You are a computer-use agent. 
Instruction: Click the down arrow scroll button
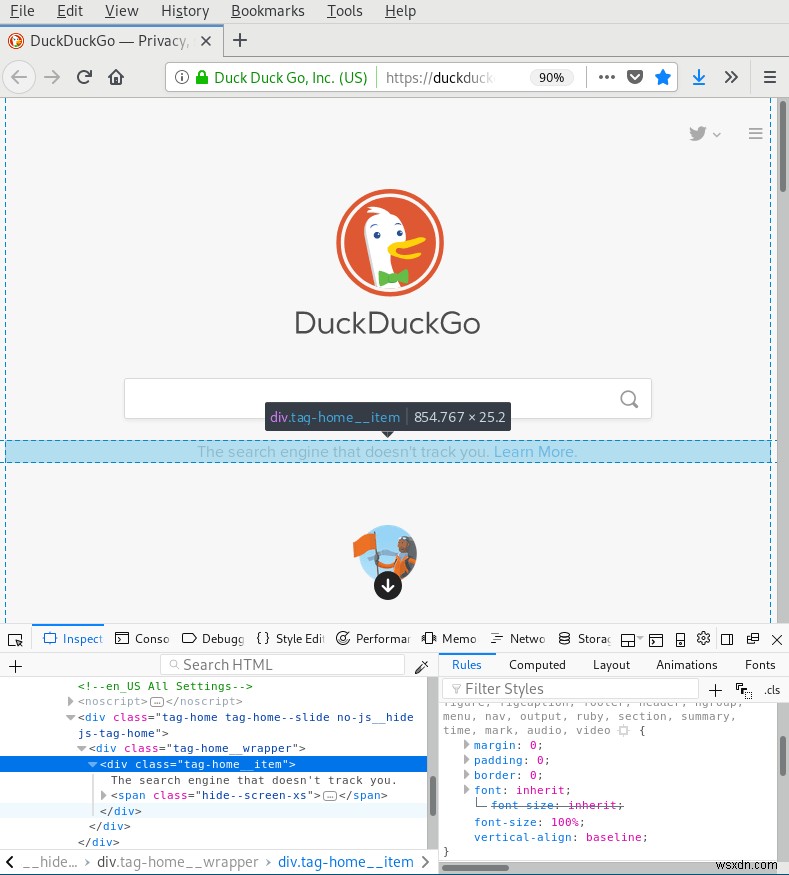click(388, 586)
